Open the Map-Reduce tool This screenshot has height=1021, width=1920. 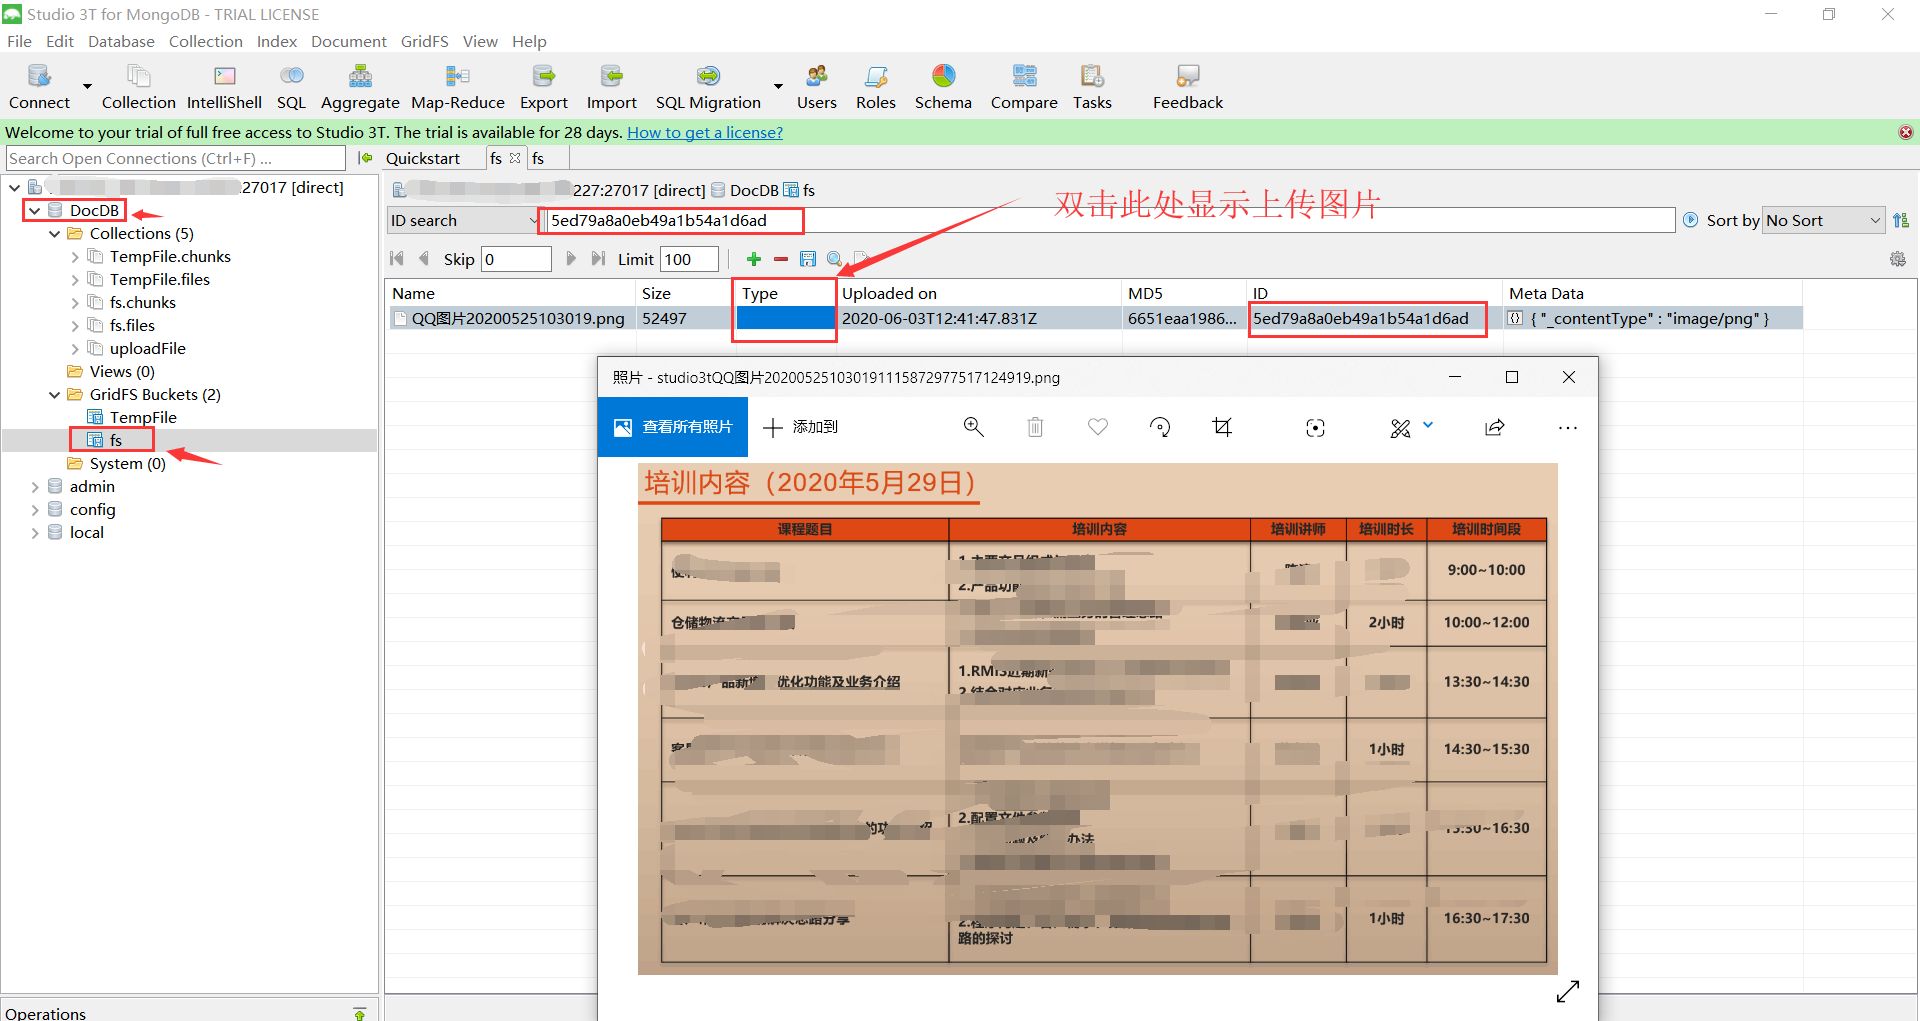click(x=458, y=86)
